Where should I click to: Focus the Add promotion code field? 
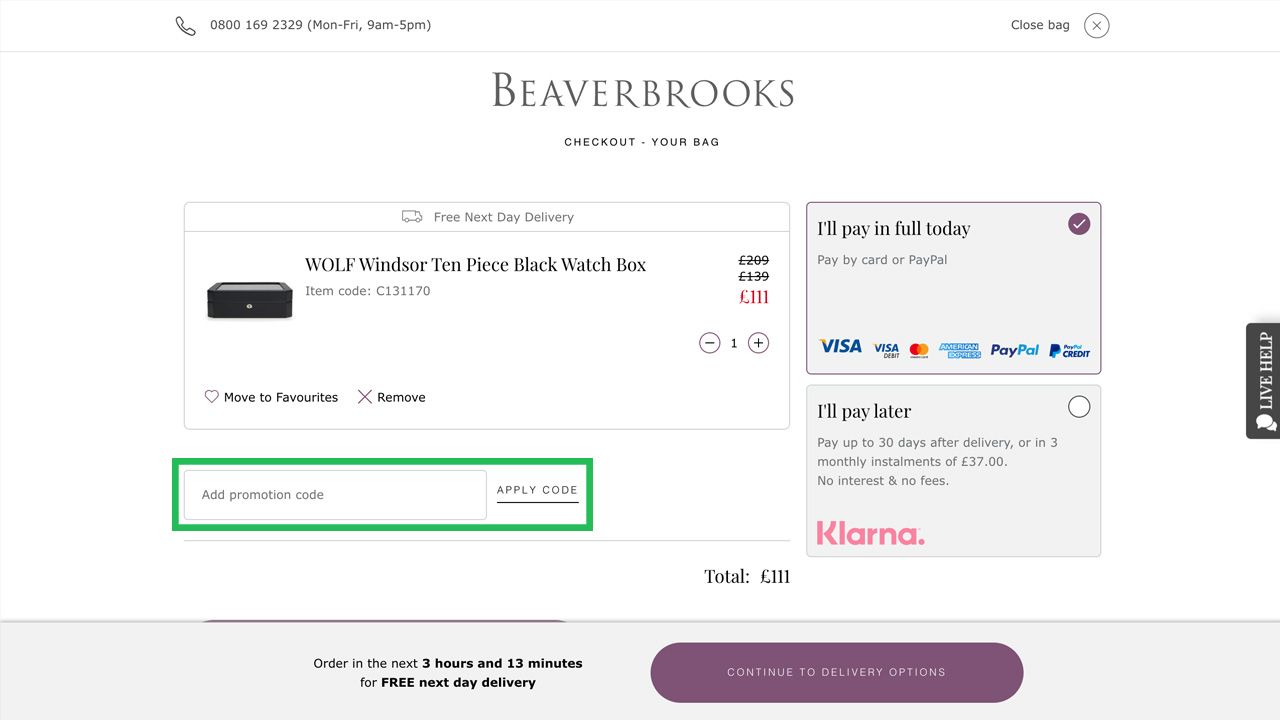335,495
